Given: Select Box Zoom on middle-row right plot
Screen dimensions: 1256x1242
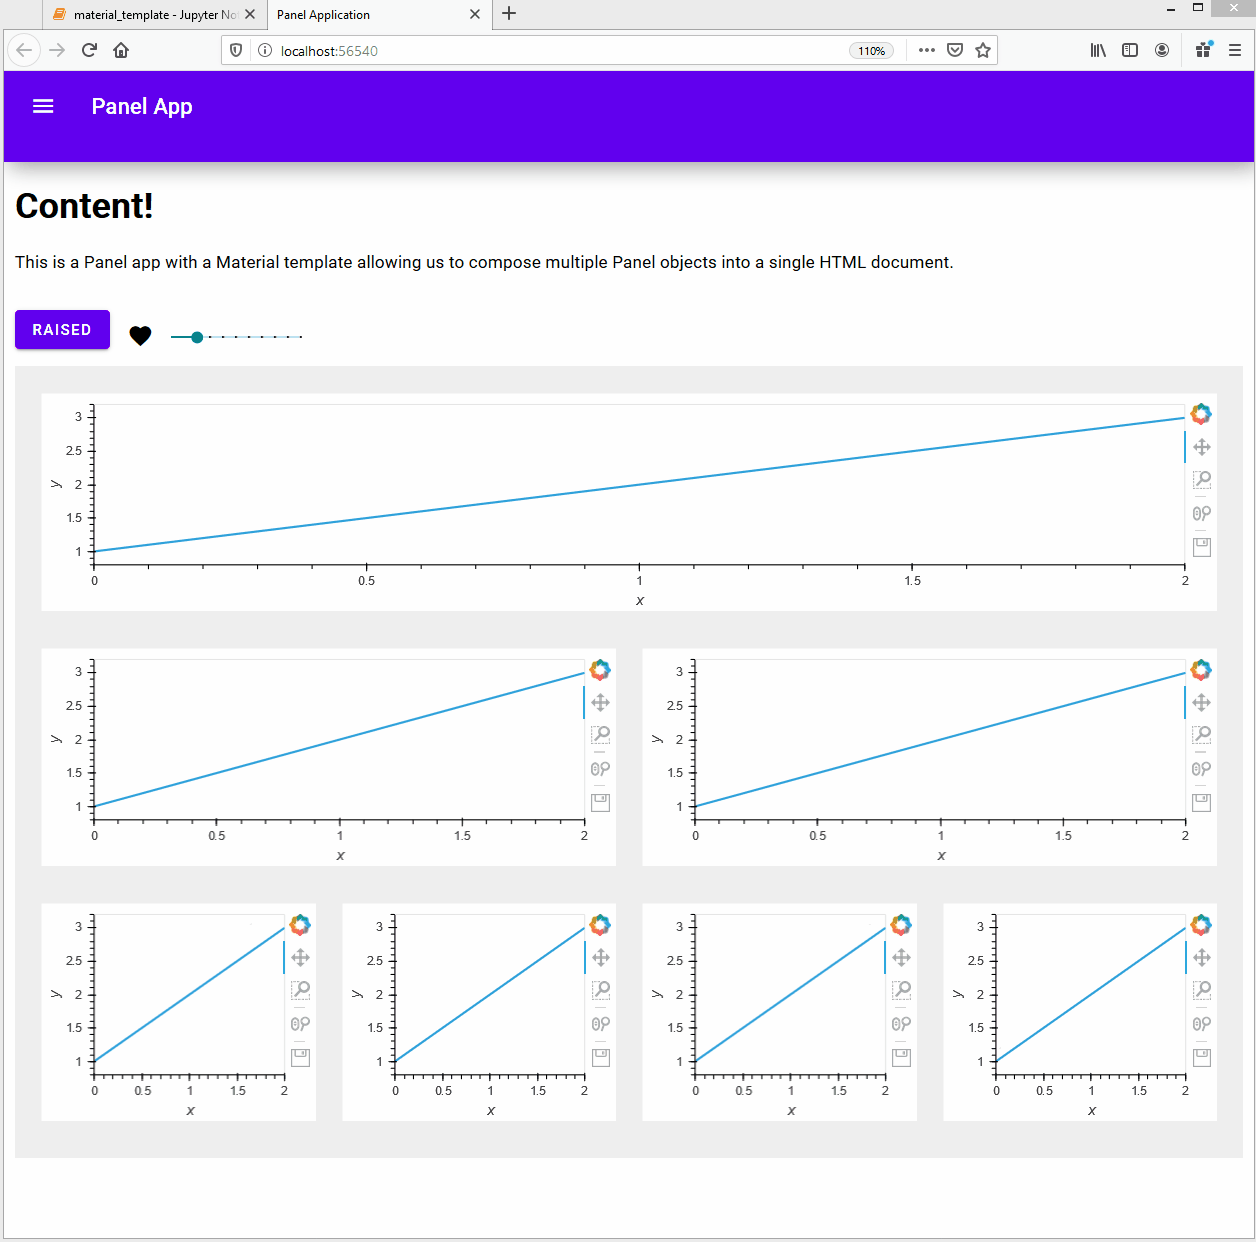Looking at the screenshot, I should (1202, 735).
